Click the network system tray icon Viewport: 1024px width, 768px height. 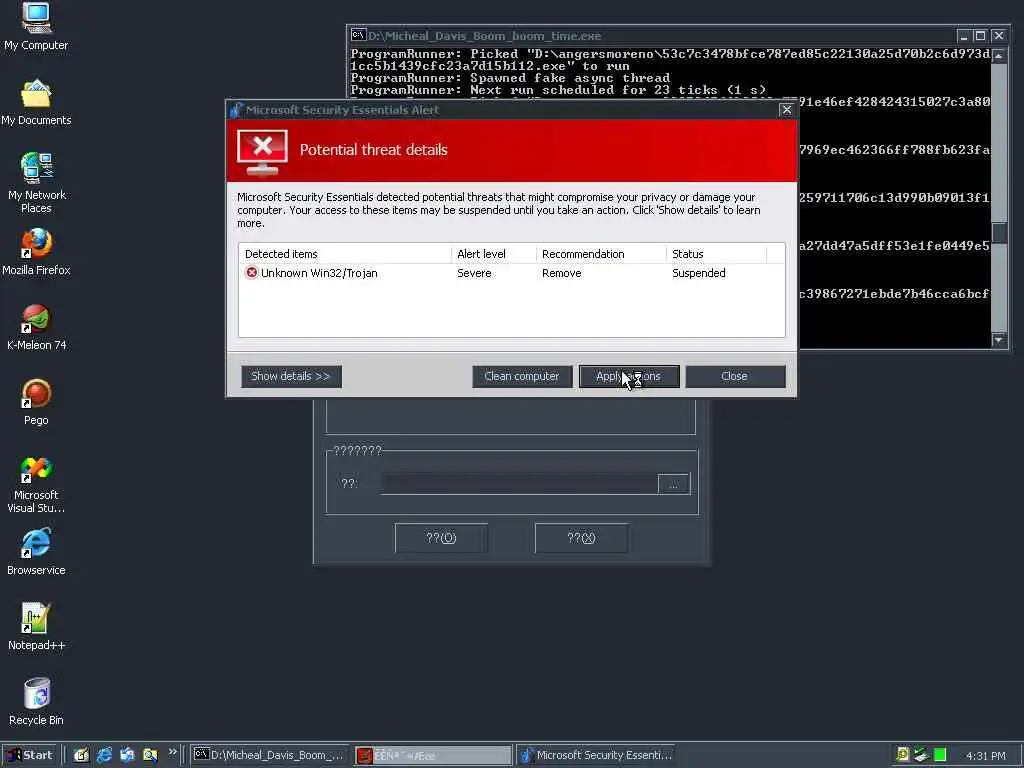pyautogui.click(x=921, y=754)
